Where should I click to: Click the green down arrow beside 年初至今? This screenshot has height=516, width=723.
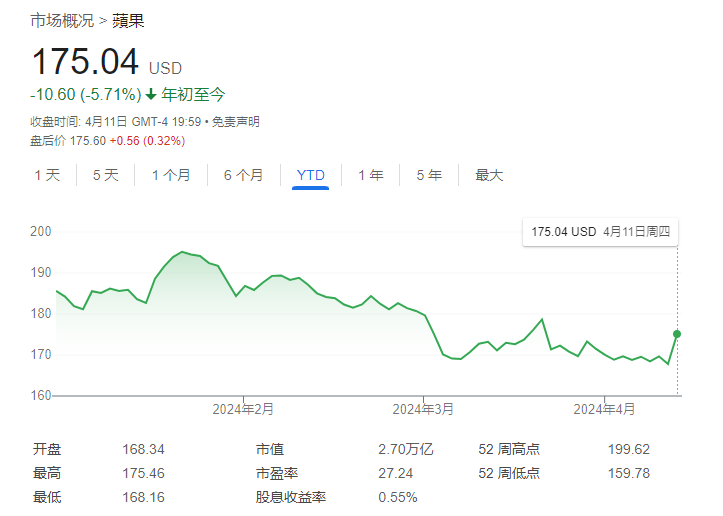[x=151, y=95]
